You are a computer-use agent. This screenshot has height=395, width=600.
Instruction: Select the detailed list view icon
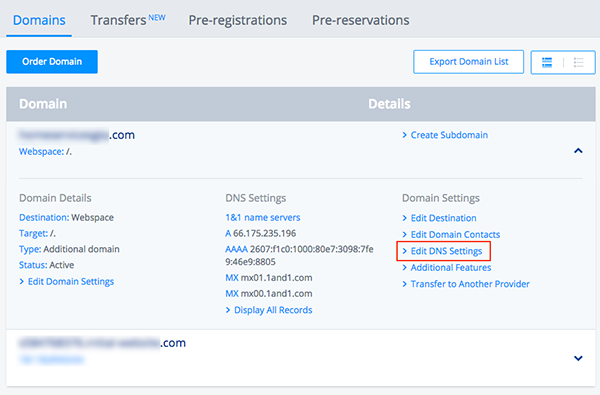[x=547, y=62]
